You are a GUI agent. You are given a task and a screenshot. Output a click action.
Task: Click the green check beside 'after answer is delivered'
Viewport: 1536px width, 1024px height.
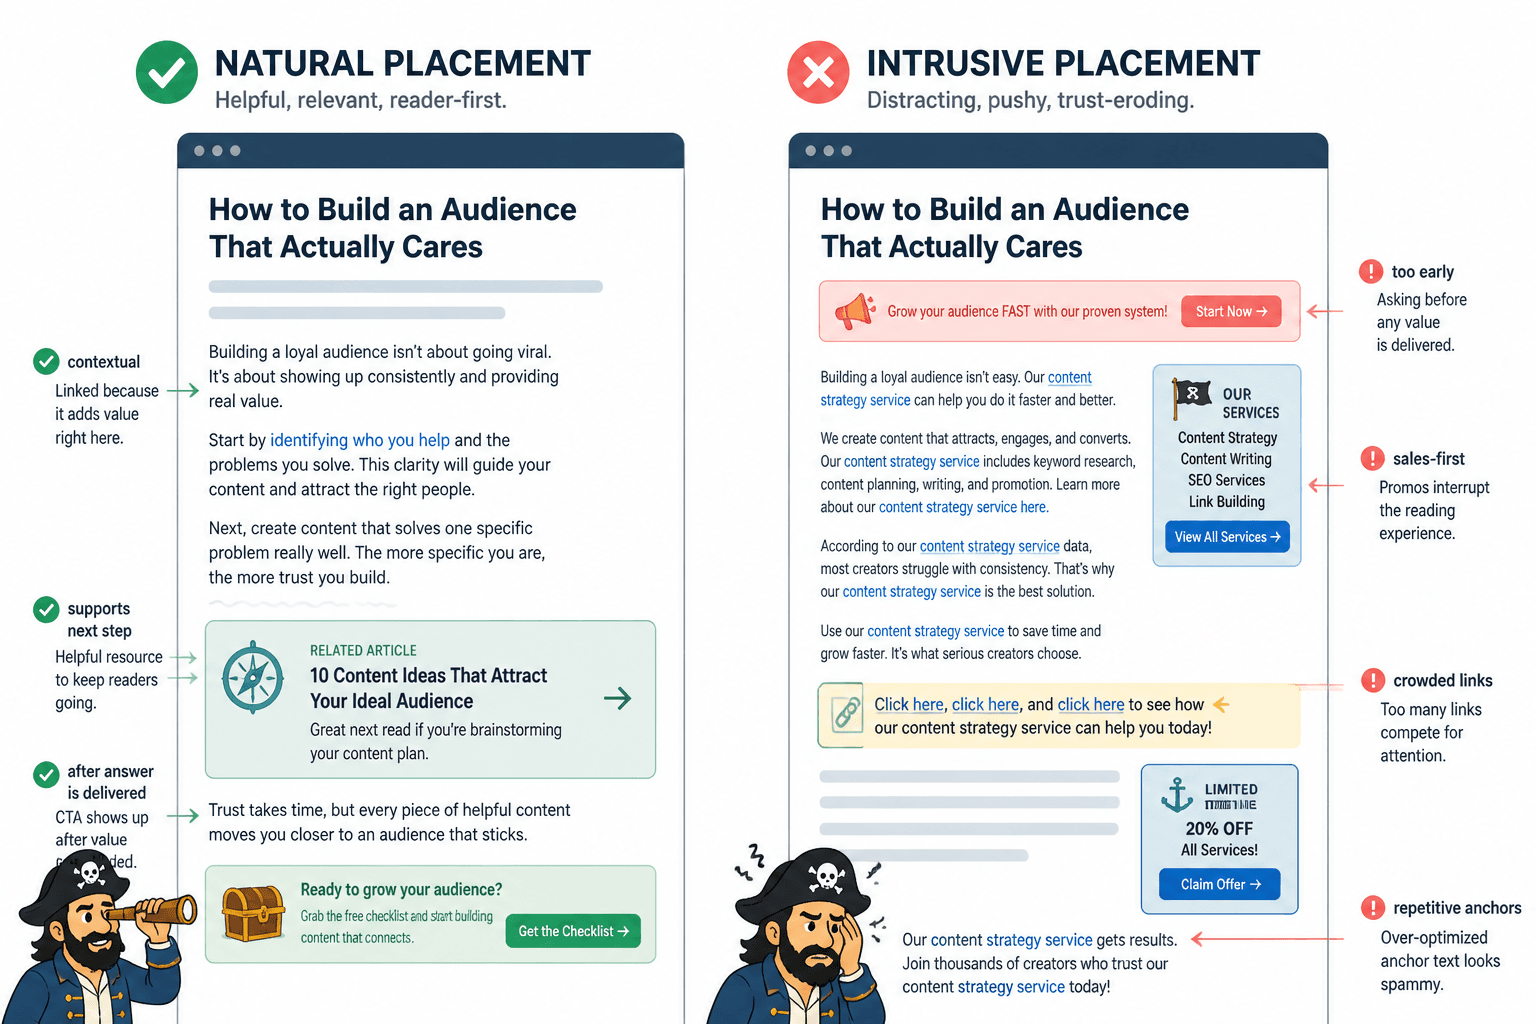coord(46,774)
